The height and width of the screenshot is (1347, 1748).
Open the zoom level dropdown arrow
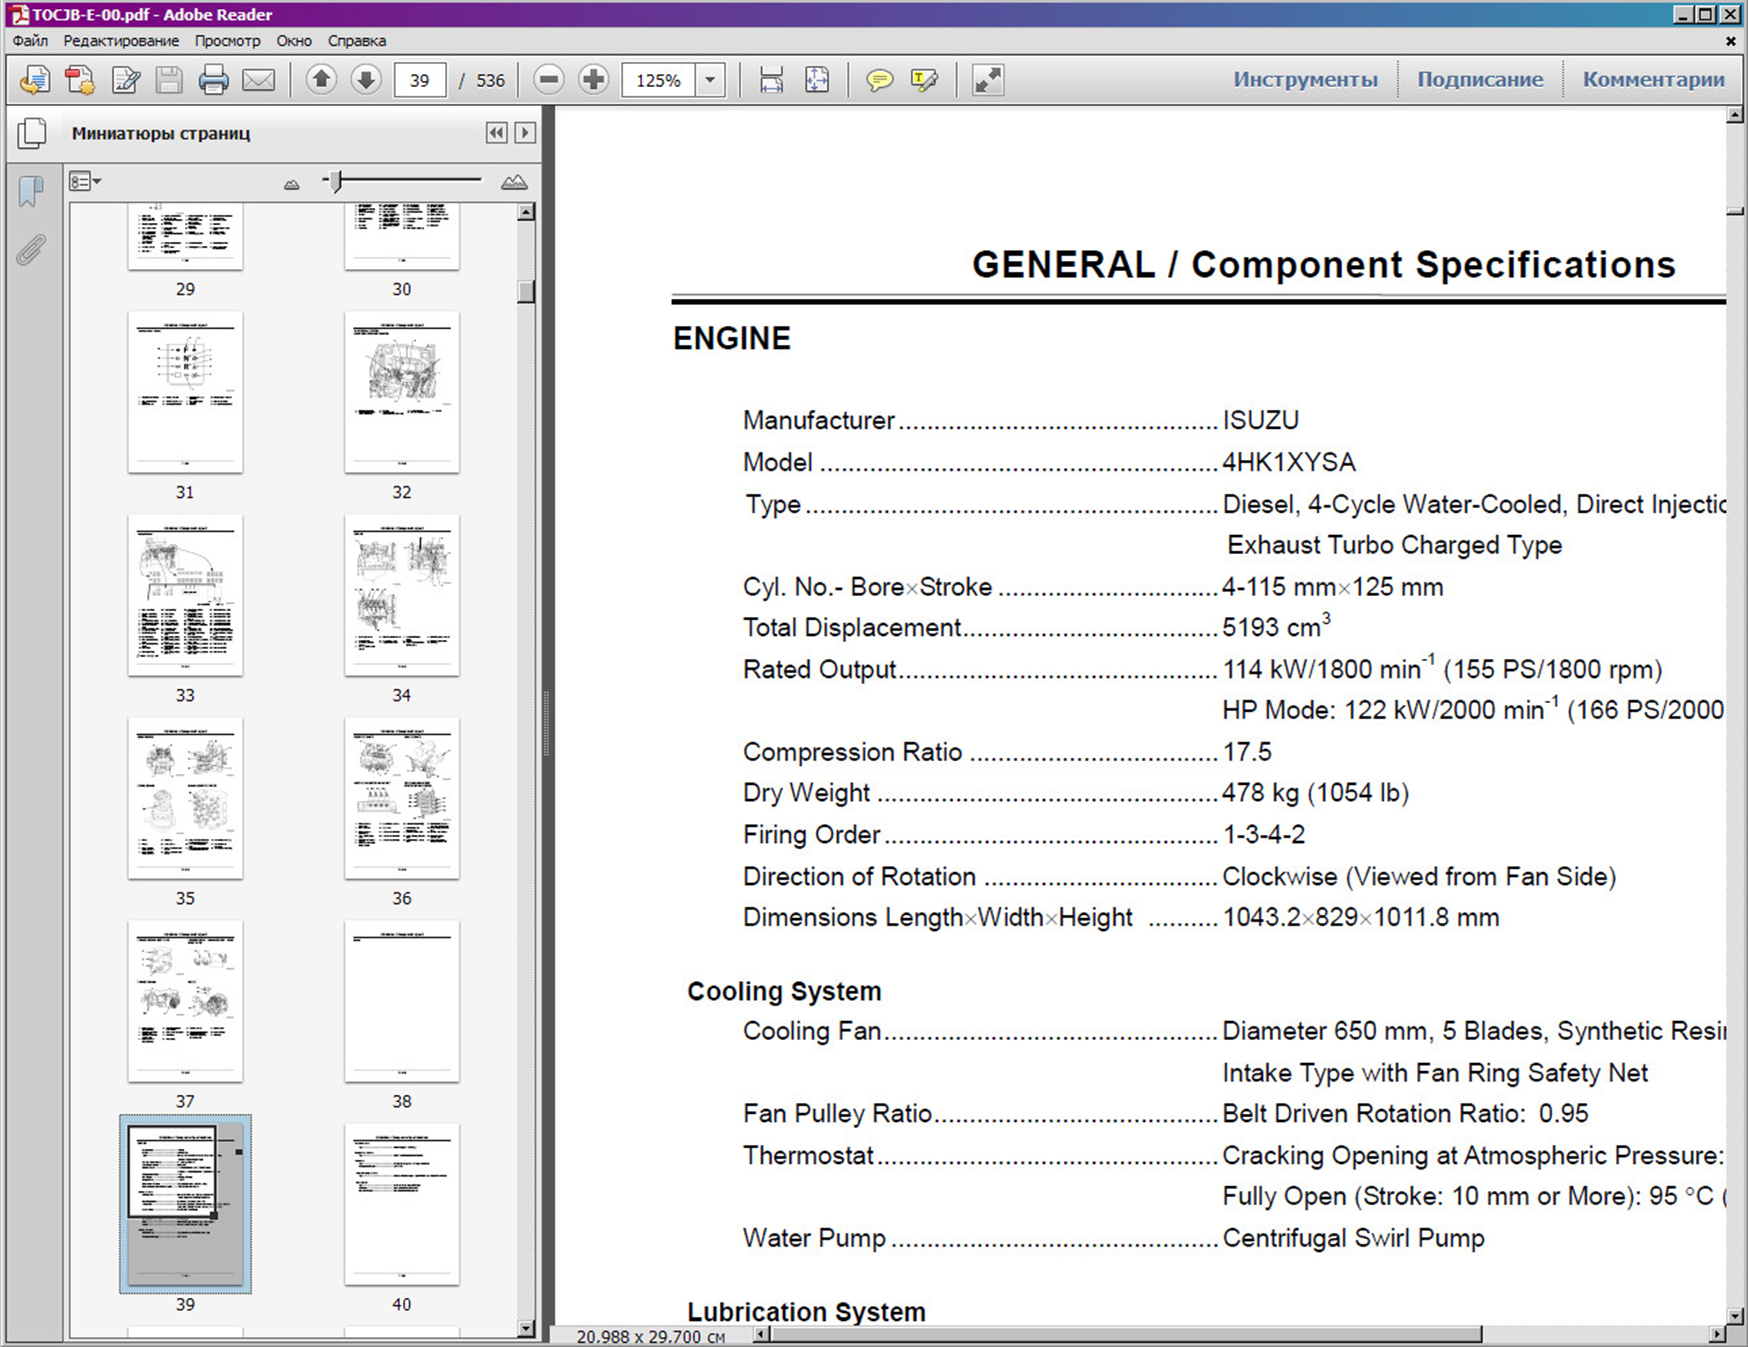coord(710,80)
